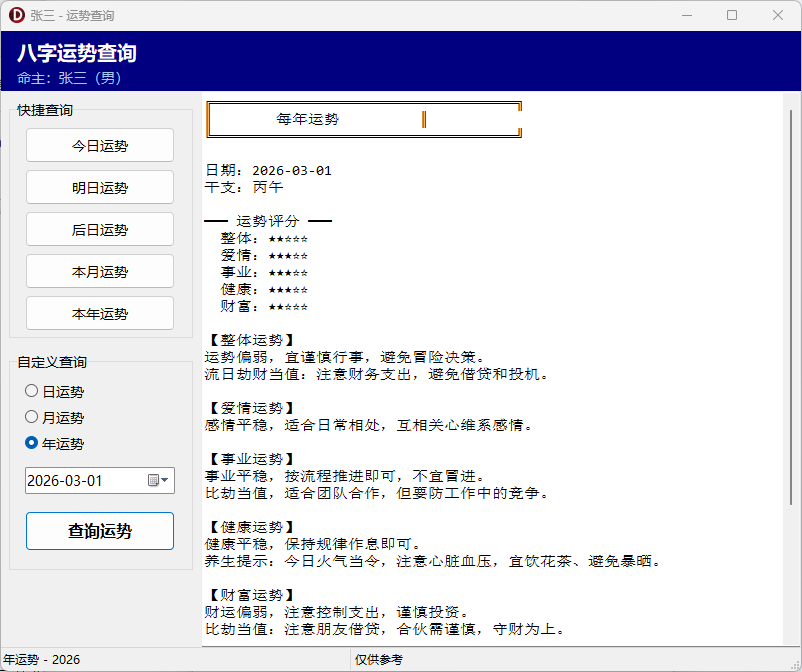Viewport: 802px width, 672px height.
Task: Click the 年运势 - 2026 status bar text
Action: (x=40, y=655)
